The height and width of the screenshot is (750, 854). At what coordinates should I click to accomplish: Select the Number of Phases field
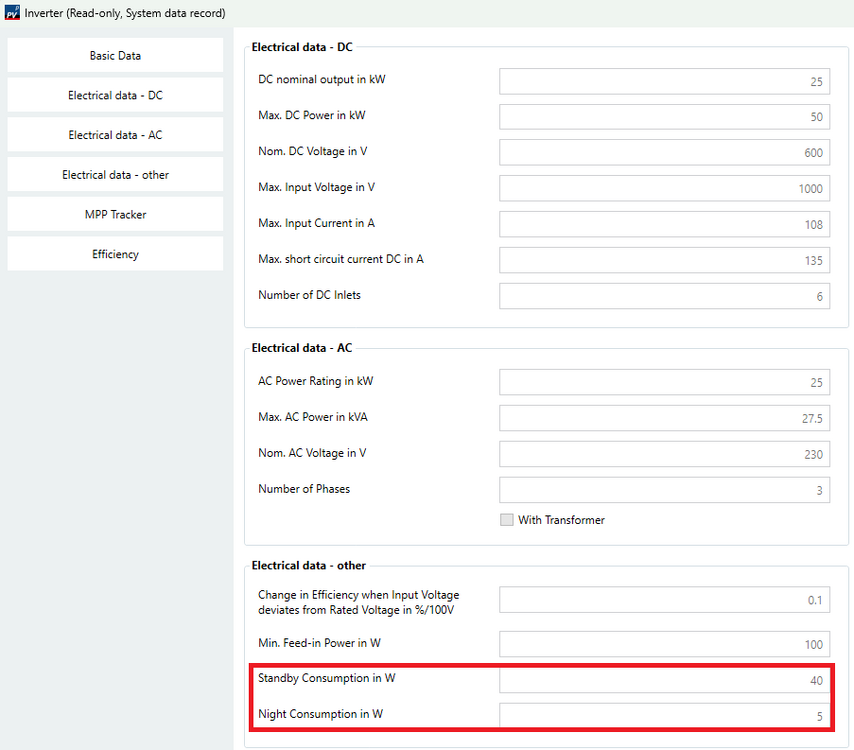(664, 490)
